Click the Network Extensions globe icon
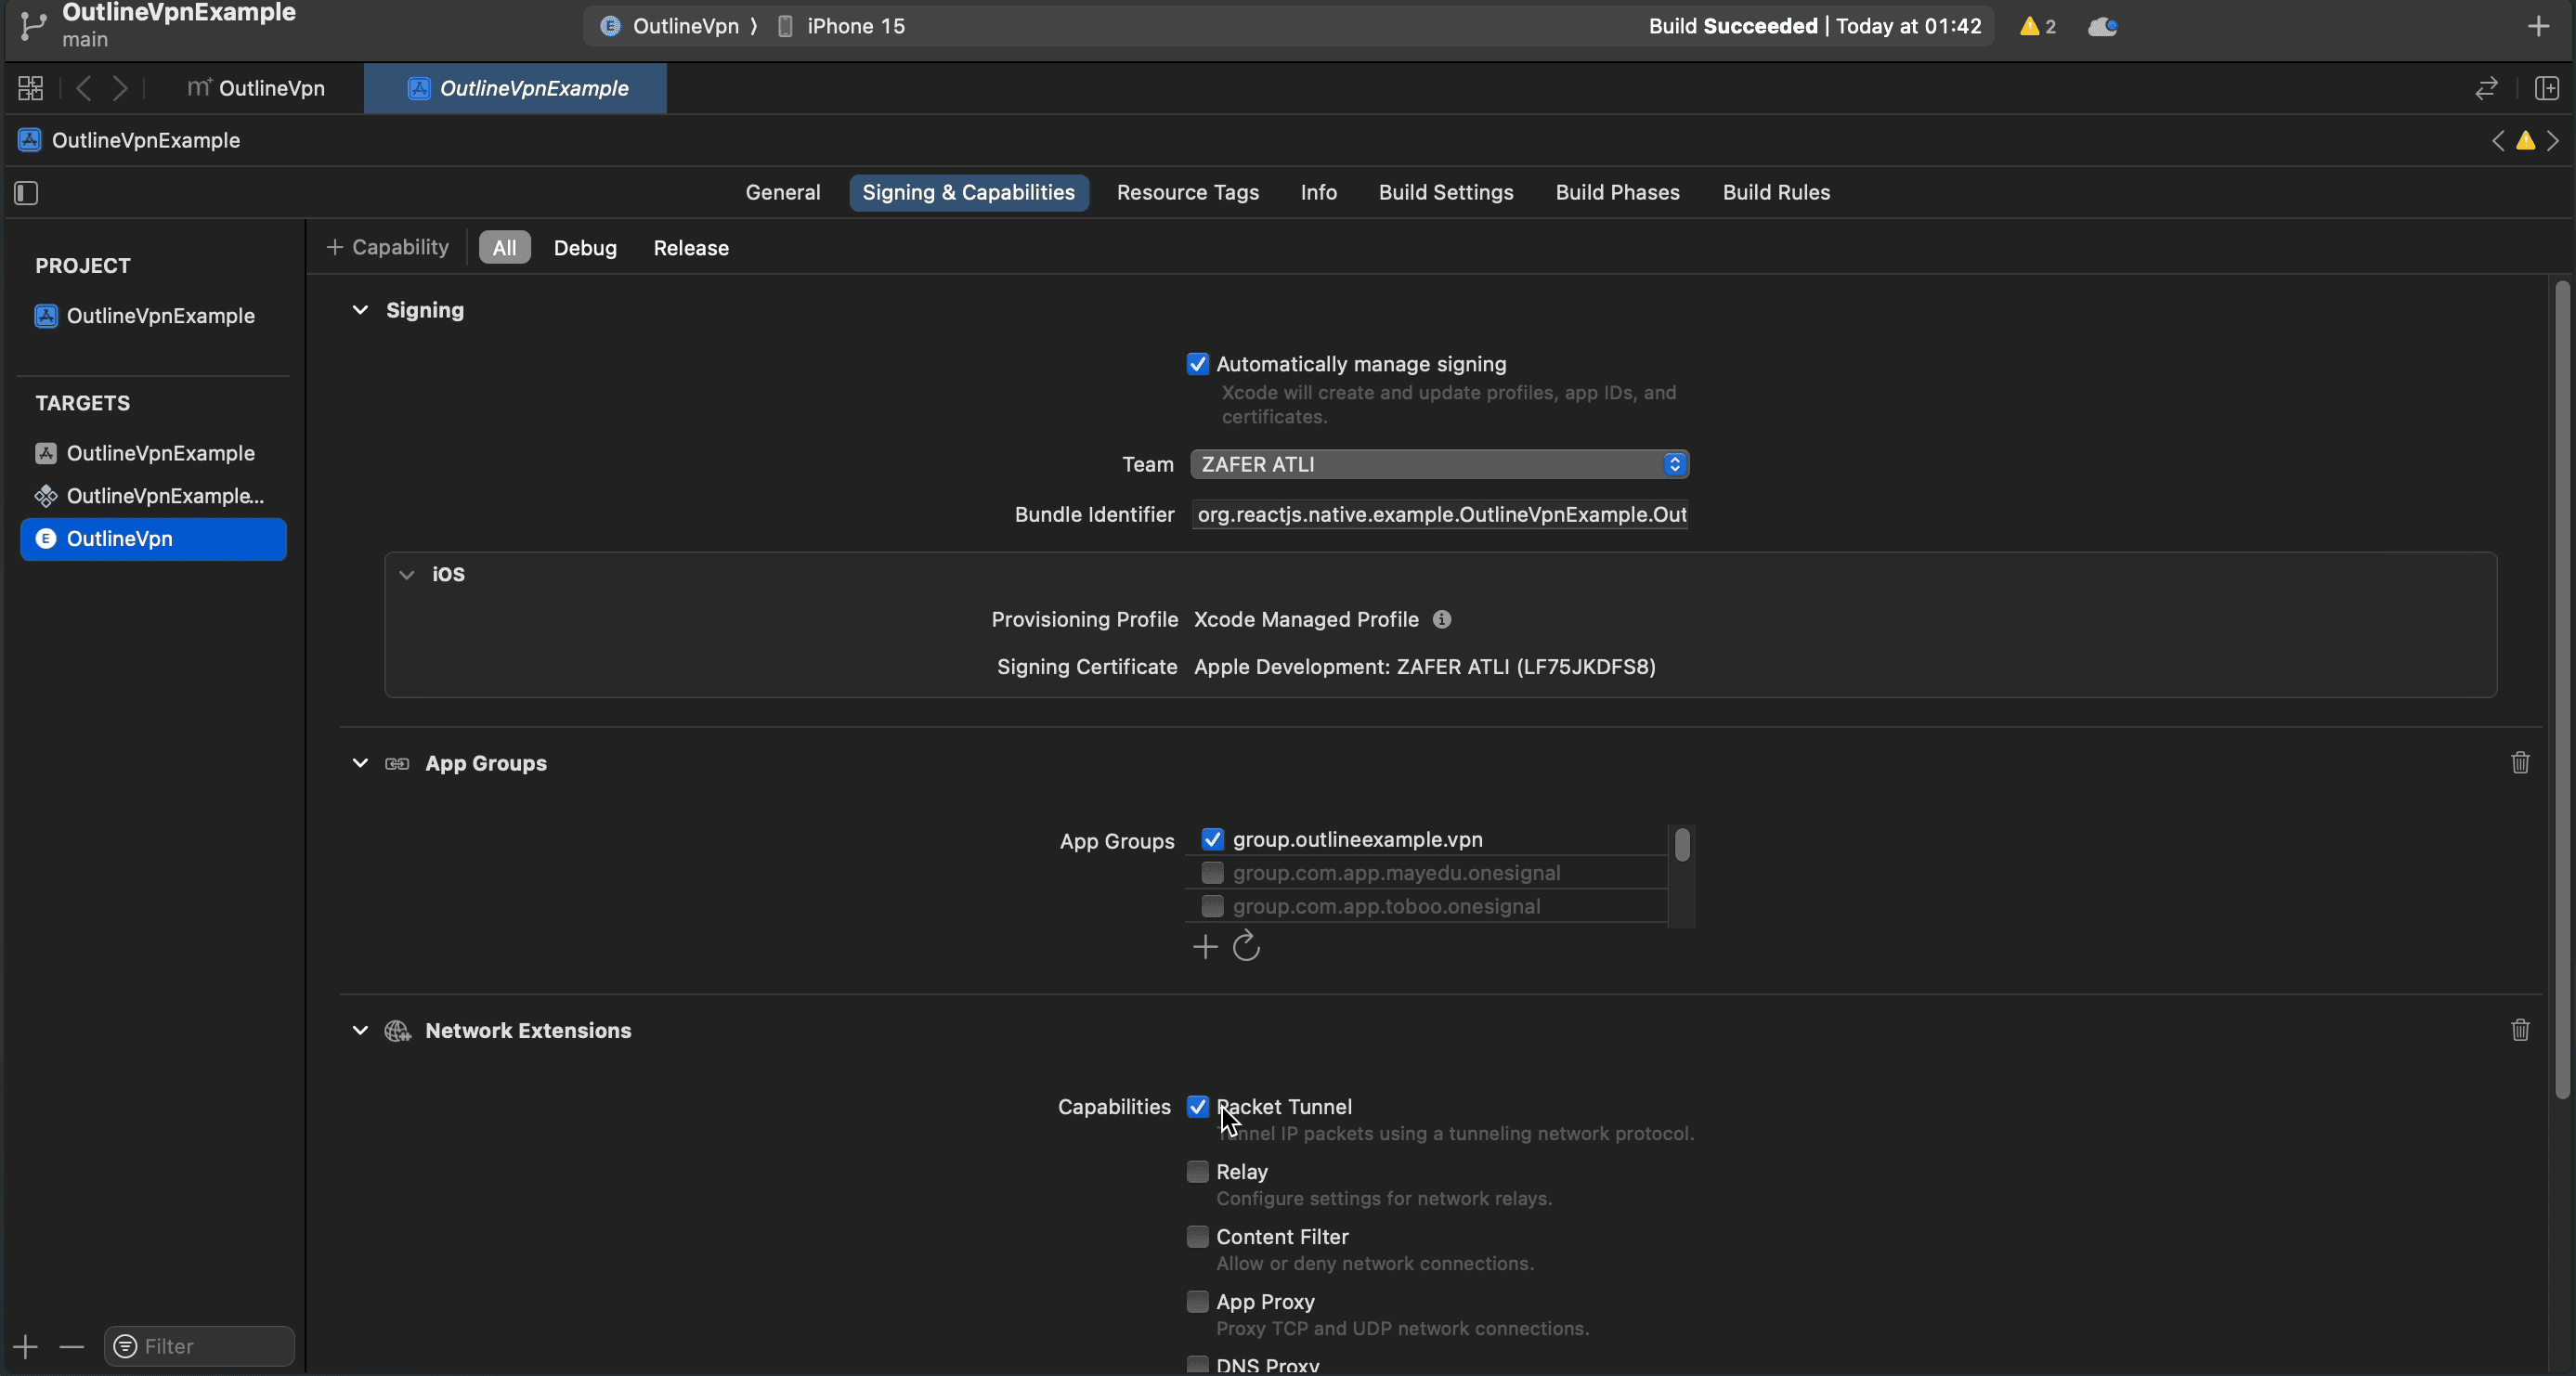 pos(397,1030)
